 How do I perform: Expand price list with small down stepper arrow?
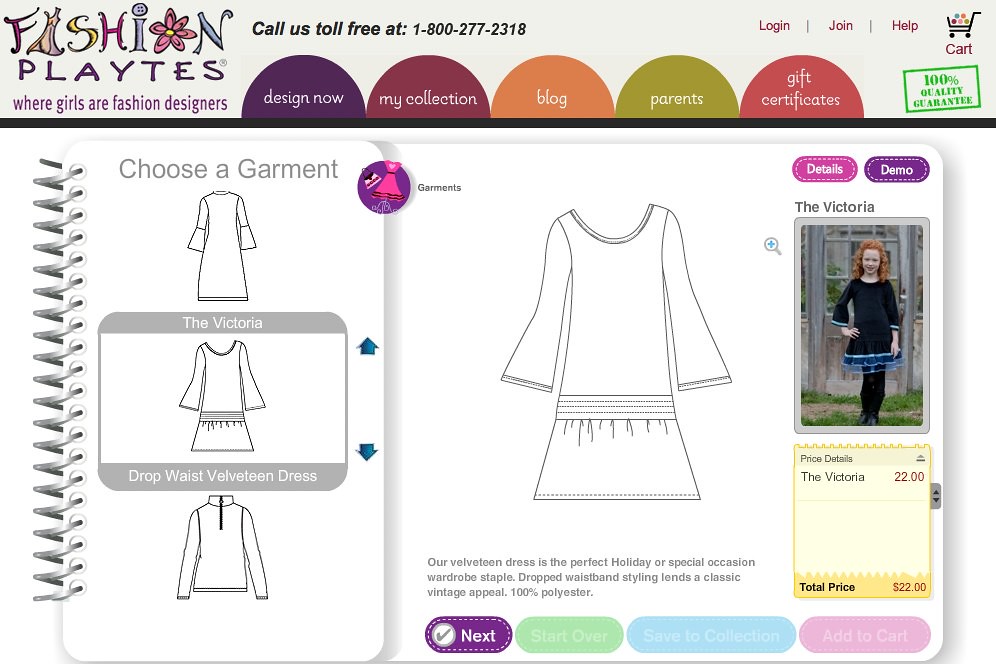(x=935, y=501)
